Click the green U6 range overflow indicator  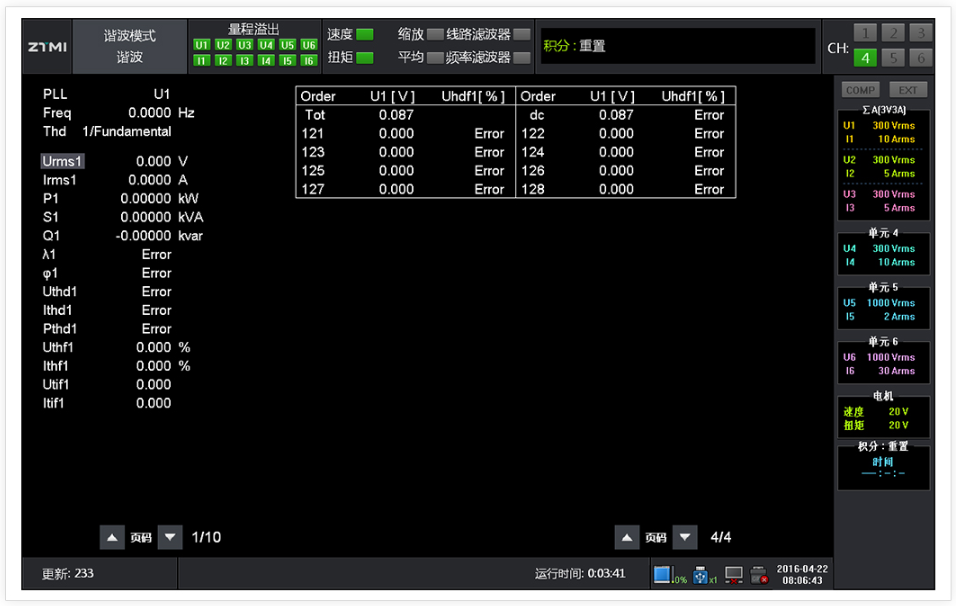tap(309, 45)
